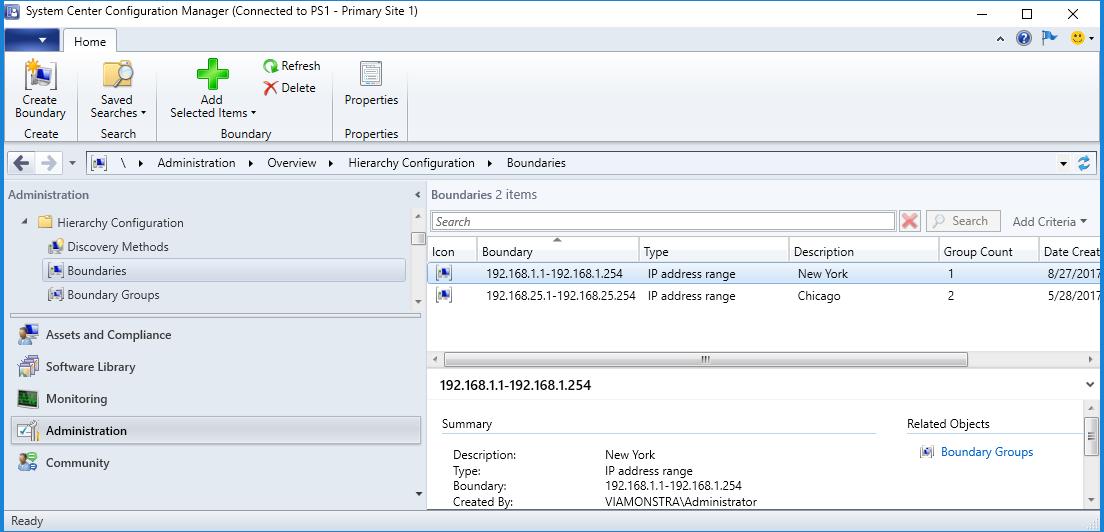Viewport: 1104px width, 532px height.
Task: Click the Create Boundary icon
Action: 39,75
